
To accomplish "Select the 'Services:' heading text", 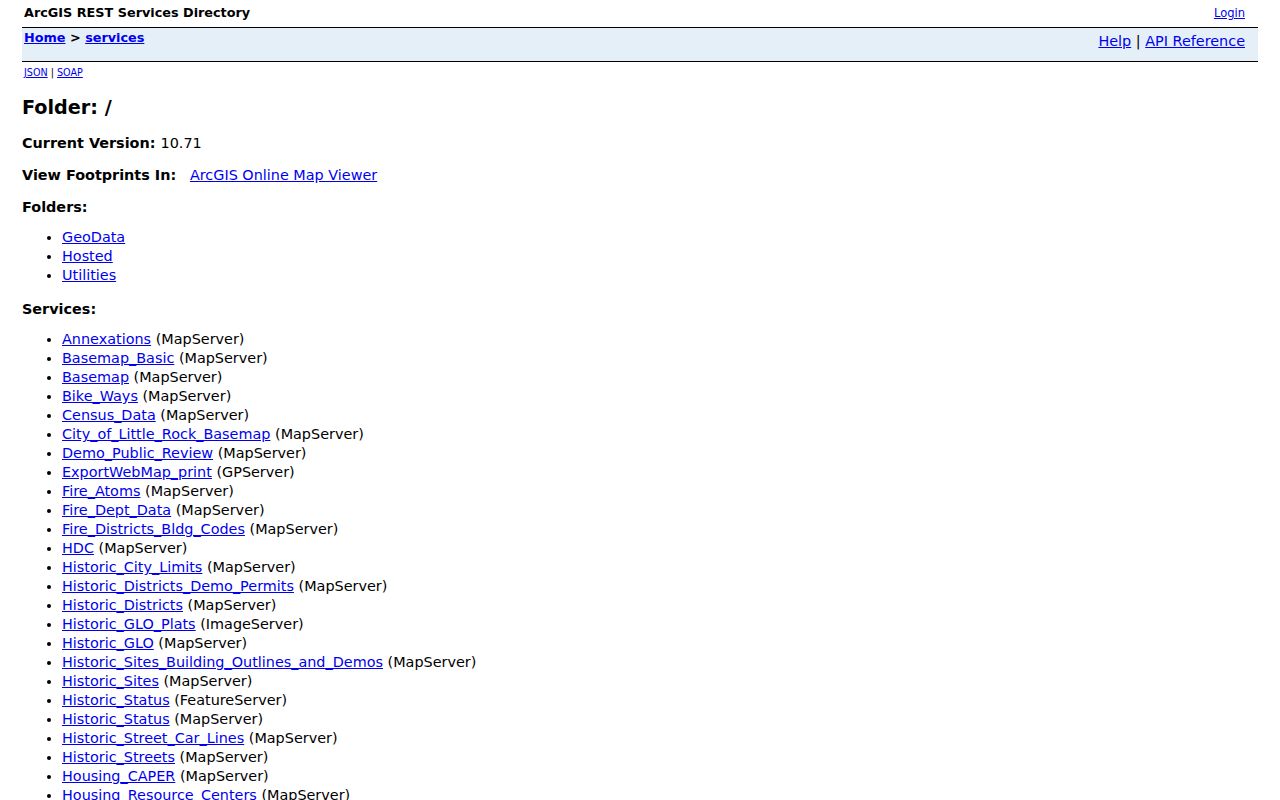I will click(59, 309).
